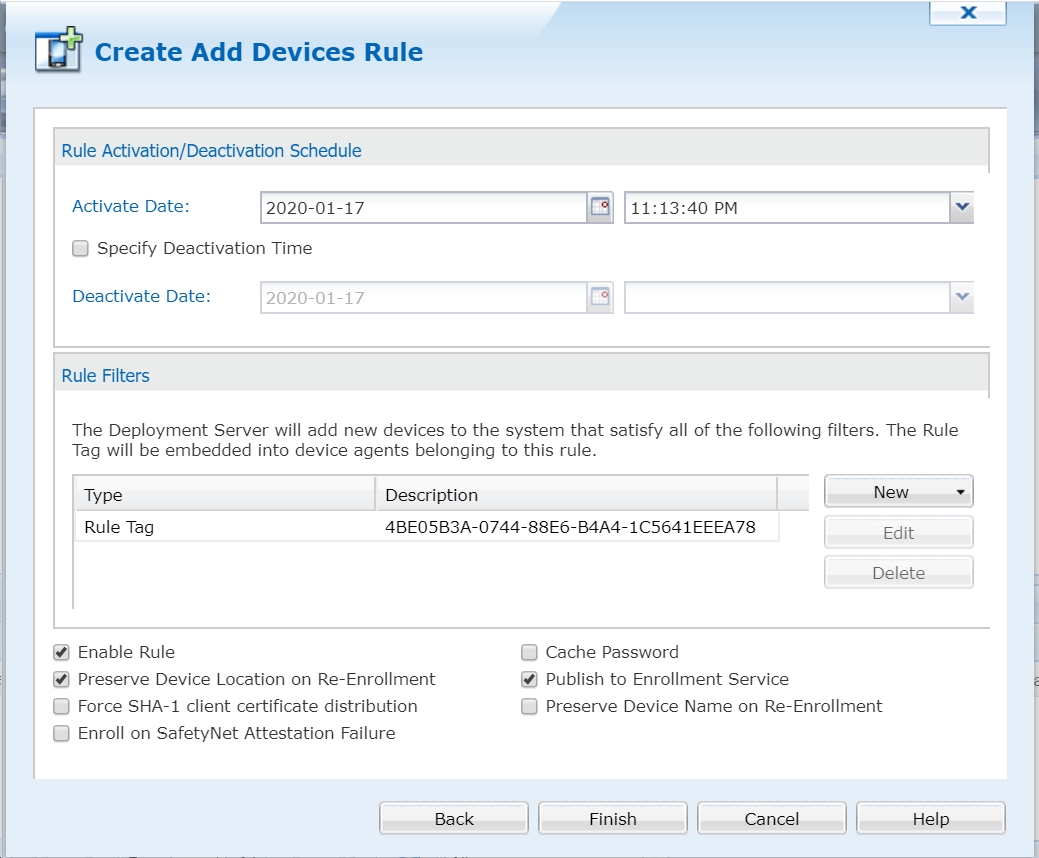Click the Deactivate Date calendar icon
Screen dimensions: 1039x858
coord(600,297)
